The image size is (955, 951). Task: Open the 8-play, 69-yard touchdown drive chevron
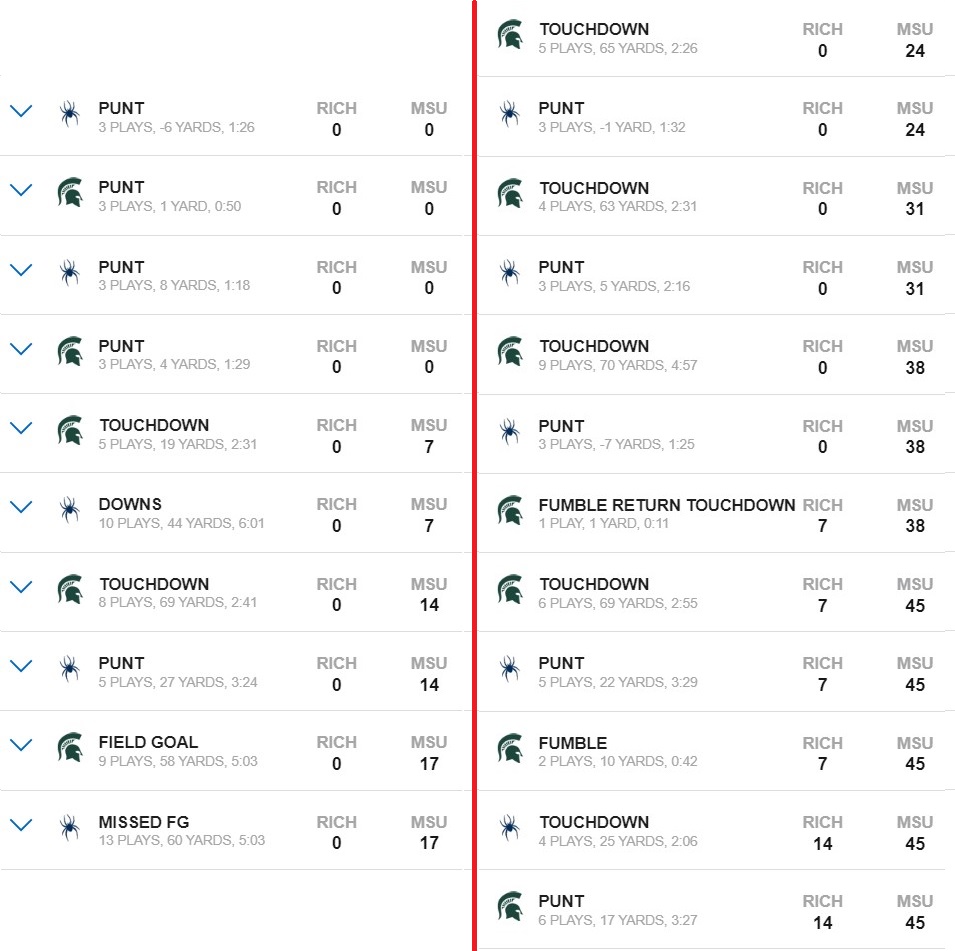21,587
